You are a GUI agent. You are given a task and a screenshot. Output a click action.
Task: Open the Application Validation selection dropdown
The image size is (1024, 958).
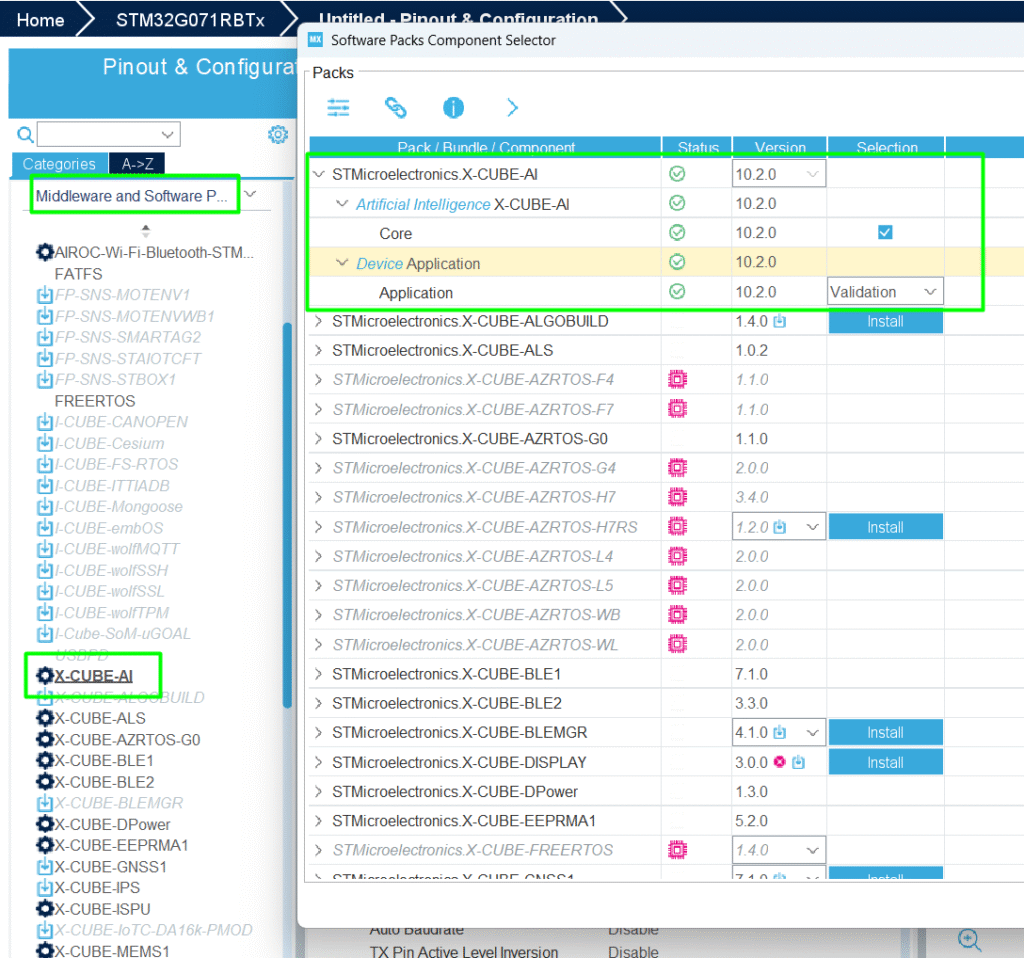pyautogui.click(x=930, y=292)
